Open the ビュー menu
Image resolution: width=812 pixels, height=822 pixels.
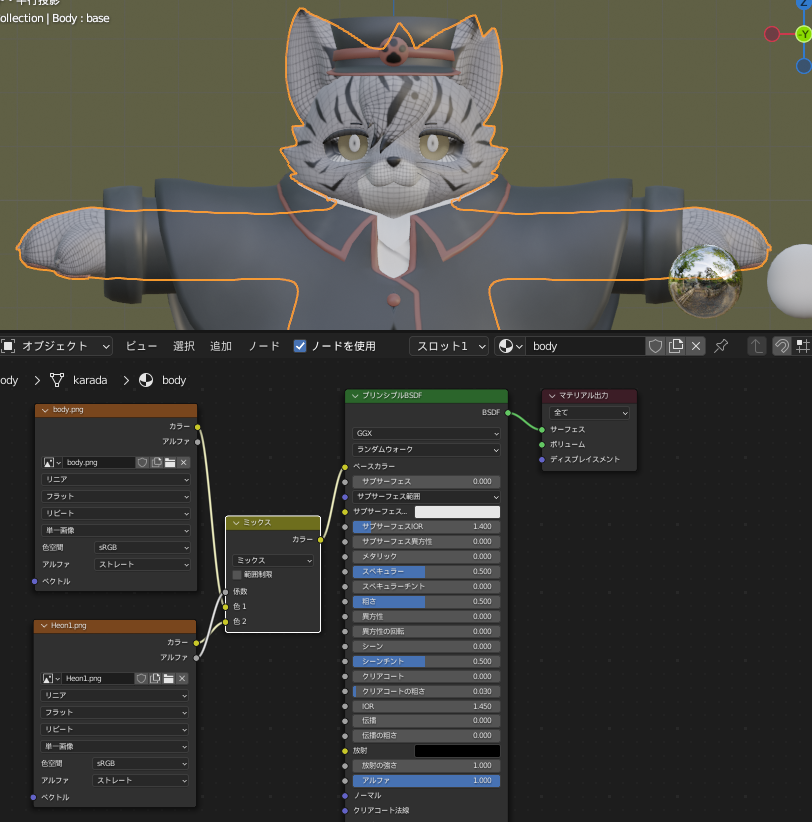141,346
